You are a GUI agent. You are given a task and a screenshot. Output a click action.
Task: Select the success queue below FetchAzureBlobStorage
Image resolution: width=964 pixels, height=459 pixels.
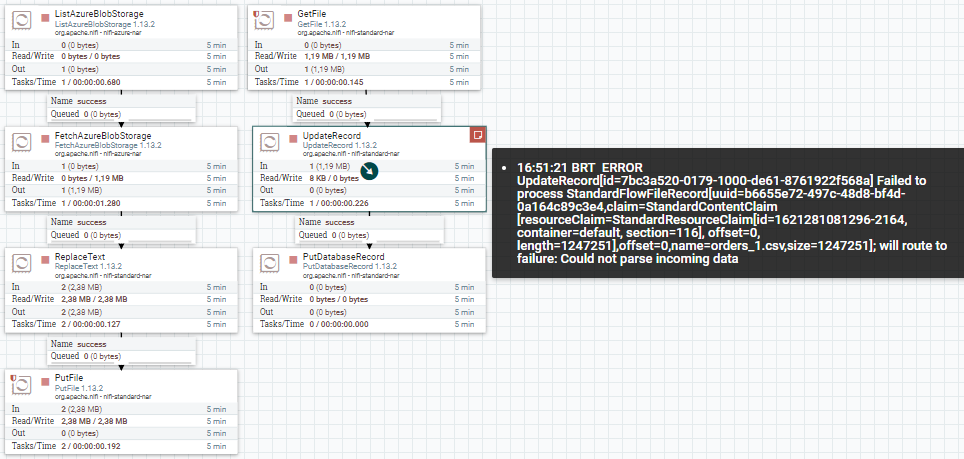(x=122, y=229)
